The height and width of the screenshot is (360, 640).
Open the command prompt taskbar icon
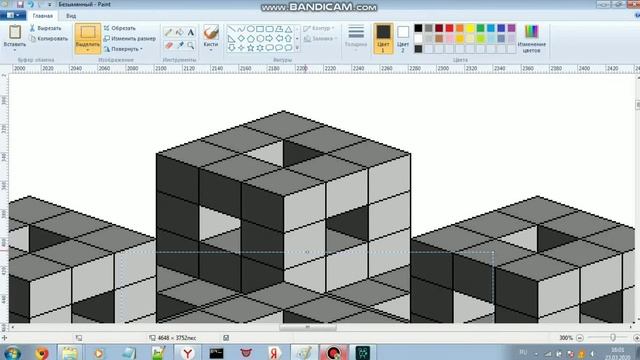click(216, 353)
